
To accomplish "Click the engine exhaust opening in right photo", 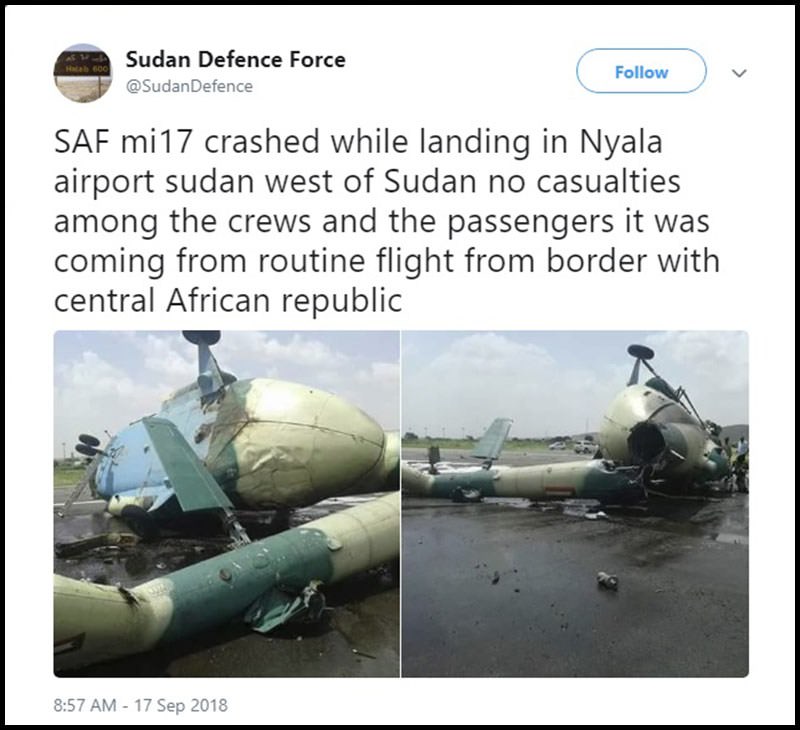I will pos(655,443).
